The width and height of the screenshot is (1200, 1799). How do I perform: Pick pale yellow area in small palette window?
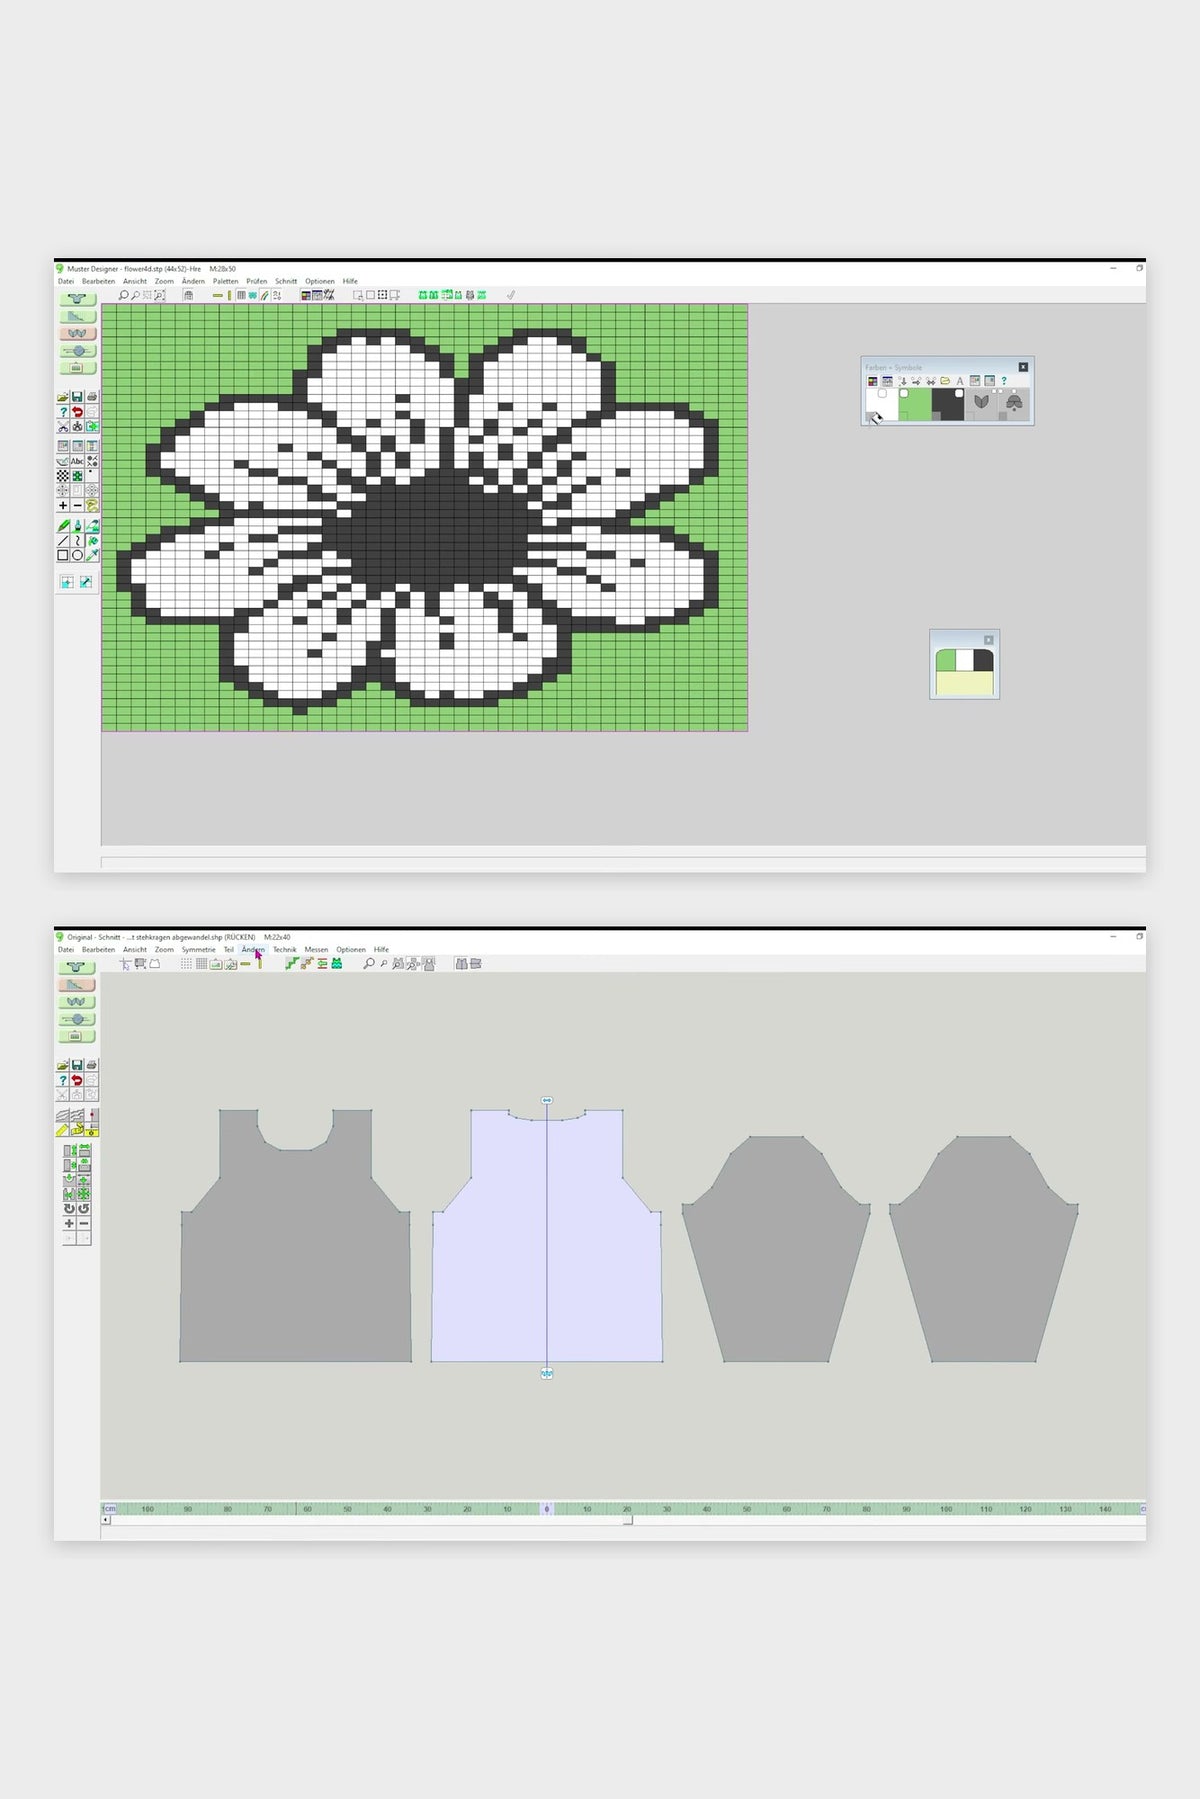964,684
